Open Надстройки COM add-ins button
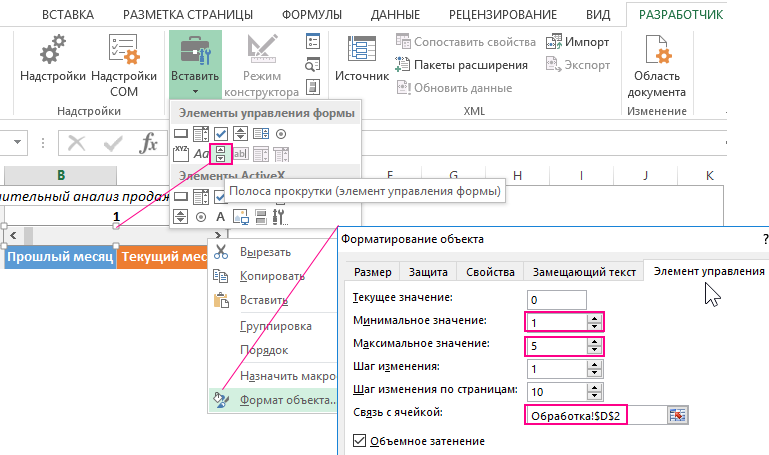Screen dimensions: 769x455 point(124,65)
